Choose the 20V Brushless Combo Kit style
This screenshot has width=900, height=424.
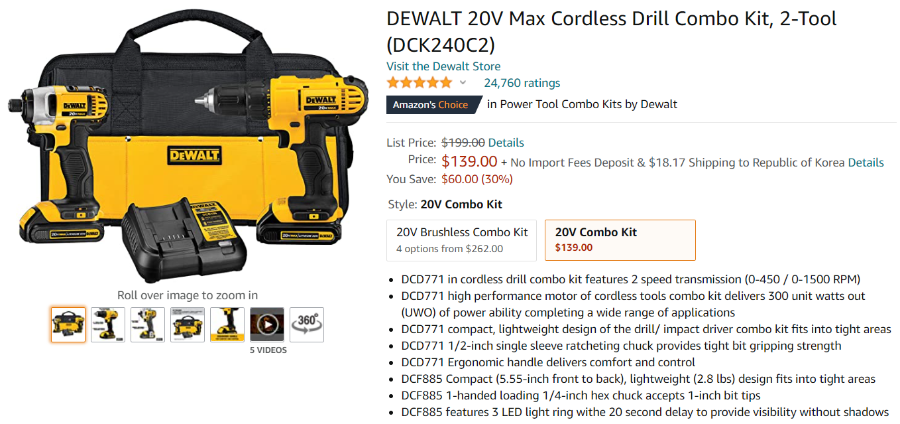pos(461,240)
